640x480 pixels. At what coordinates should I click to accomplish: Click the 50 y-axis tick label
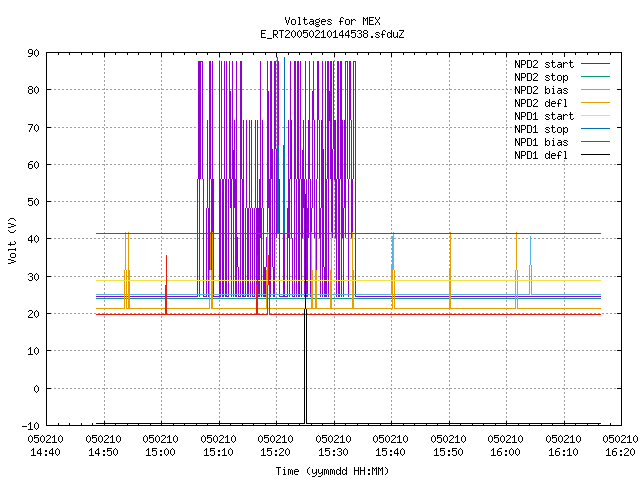point(33,202)
